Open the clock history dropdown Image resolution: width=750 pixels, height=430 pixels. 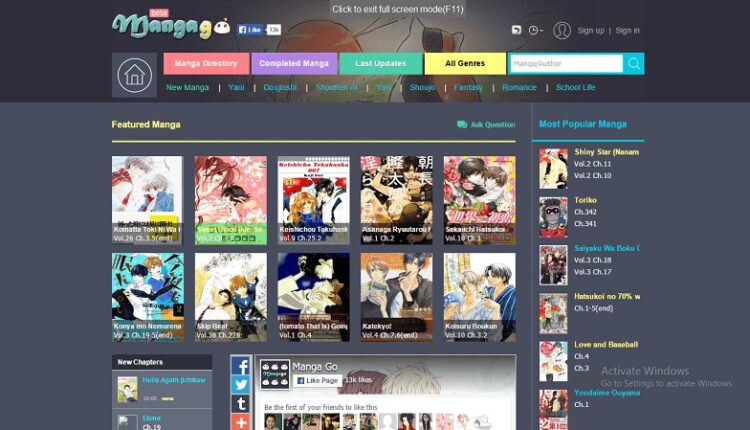(x=535, y=30)
